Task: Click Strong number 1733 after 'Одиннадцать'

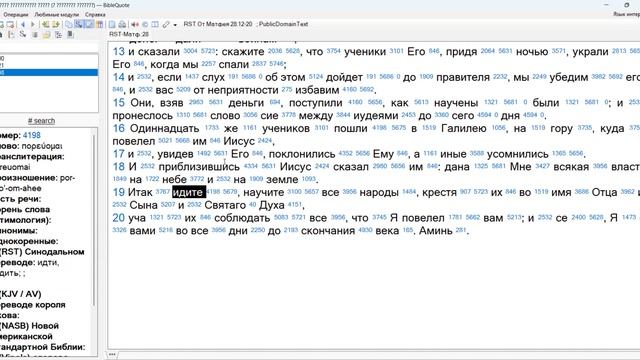Action: [x=211, y=128]
